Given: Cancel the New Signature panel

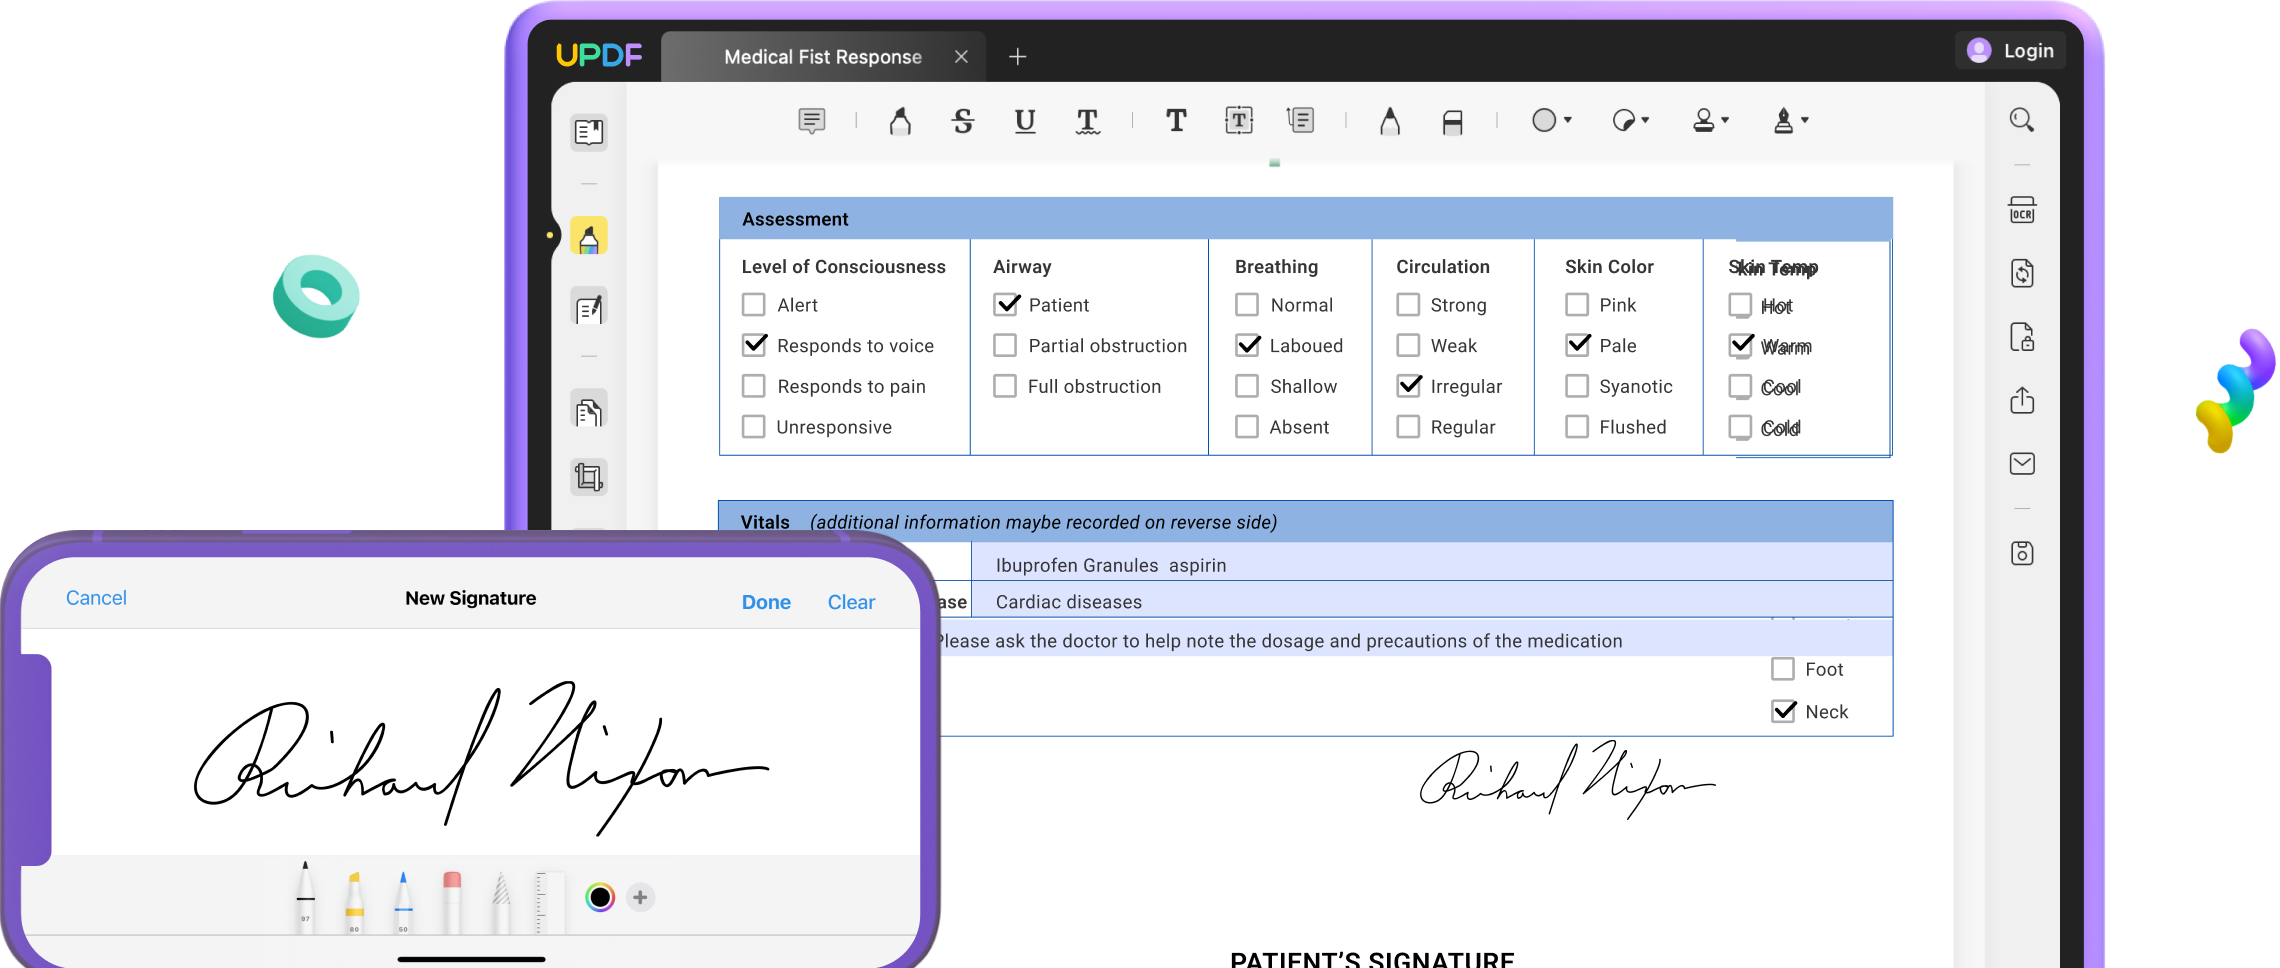Looking at the screenshot, I should tap(96, 598).
